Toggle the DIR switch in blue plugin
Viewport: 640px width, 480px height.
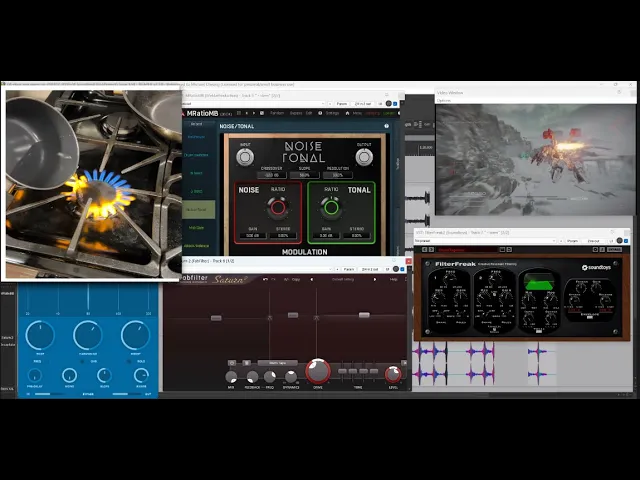(x=82, y=362)
